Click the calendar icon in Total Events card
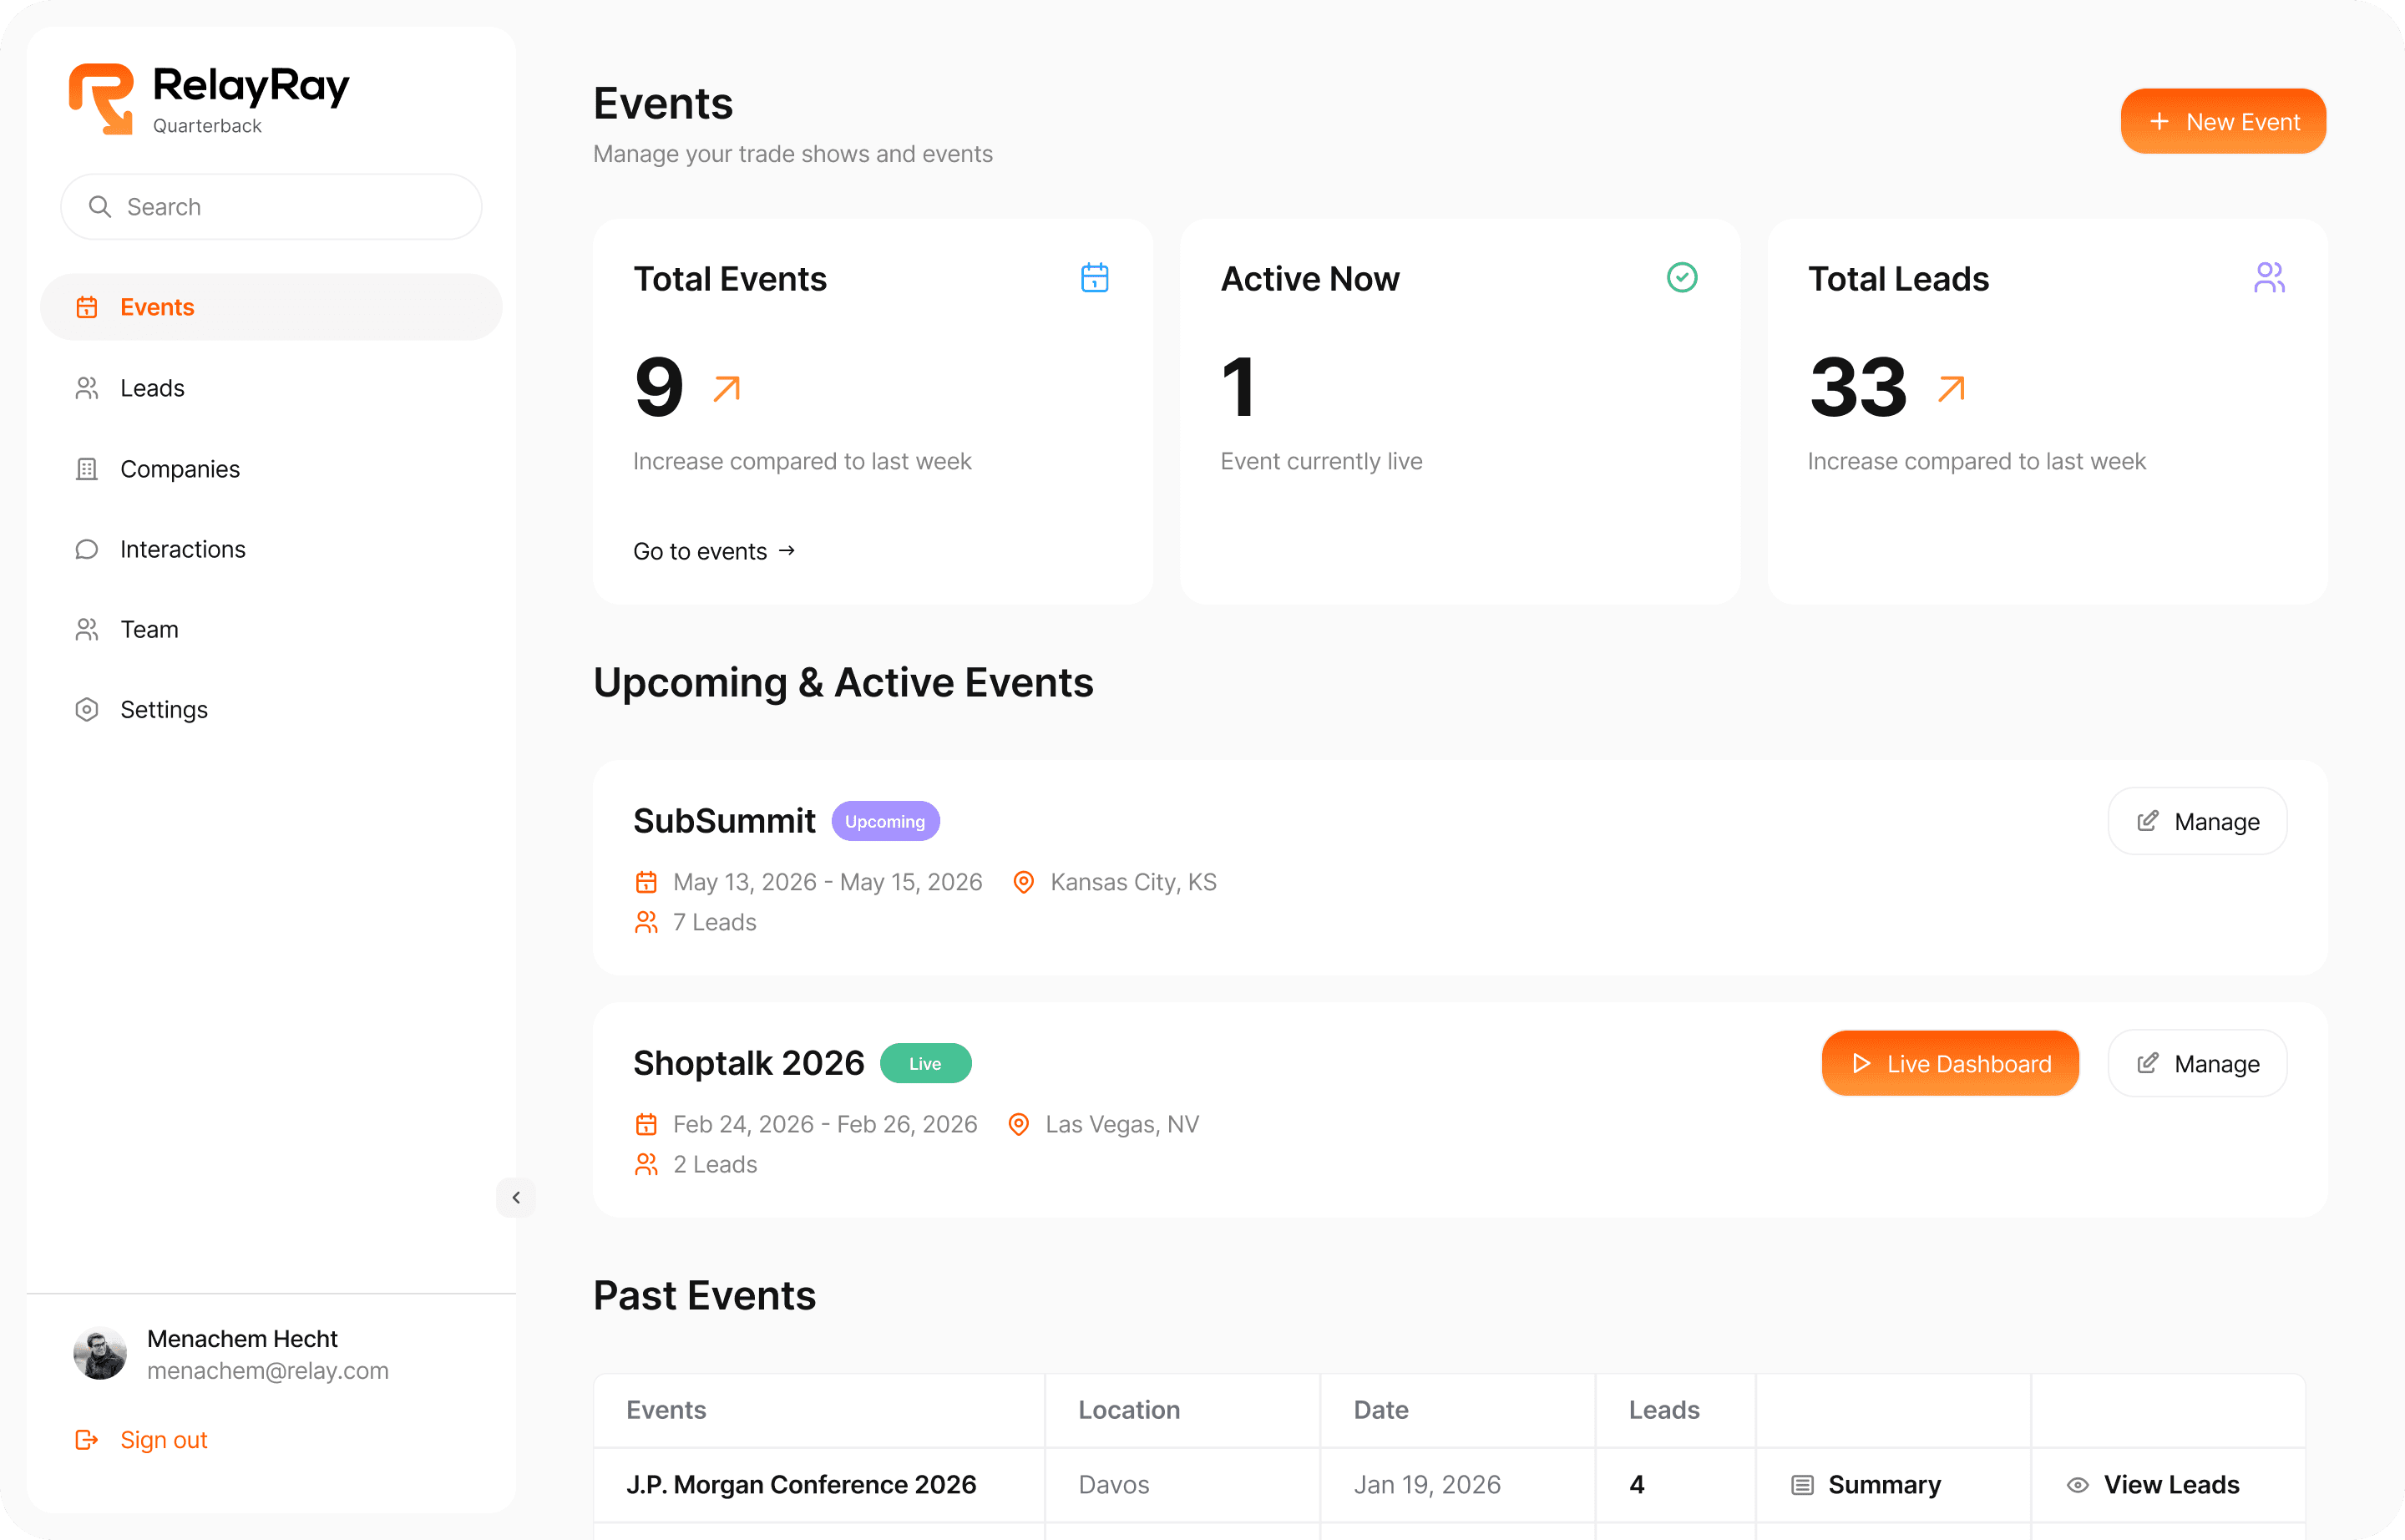 pyautogui.click(x=1094, y=277)
